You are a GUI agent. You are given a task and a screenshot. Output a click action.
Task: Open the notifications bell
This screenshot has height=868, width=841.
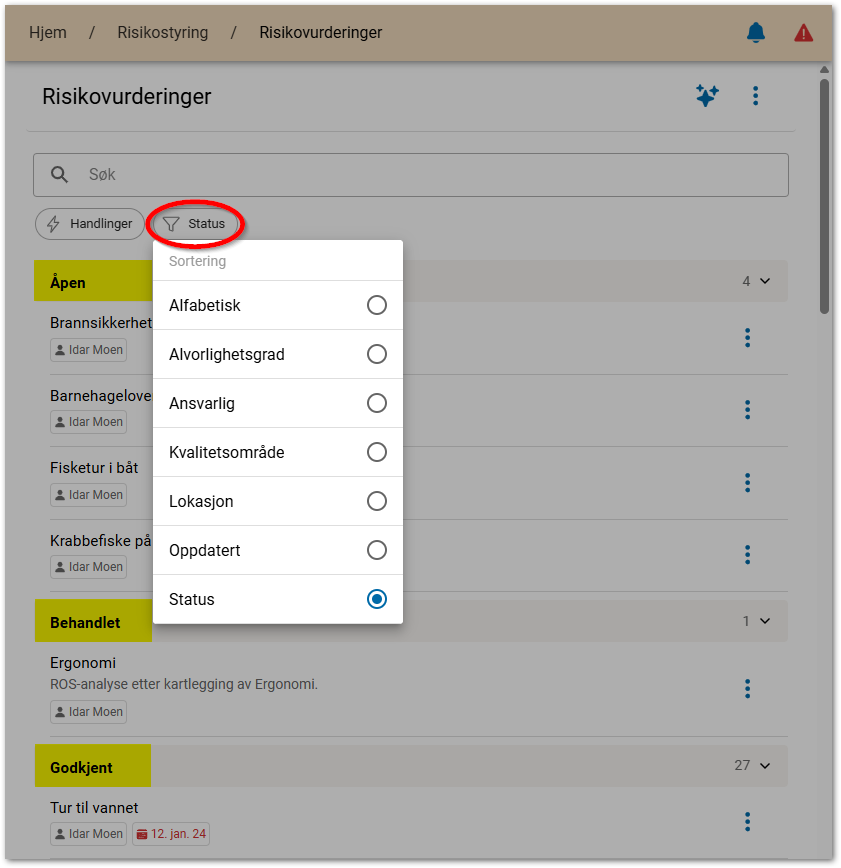click(x=756, y=33)
